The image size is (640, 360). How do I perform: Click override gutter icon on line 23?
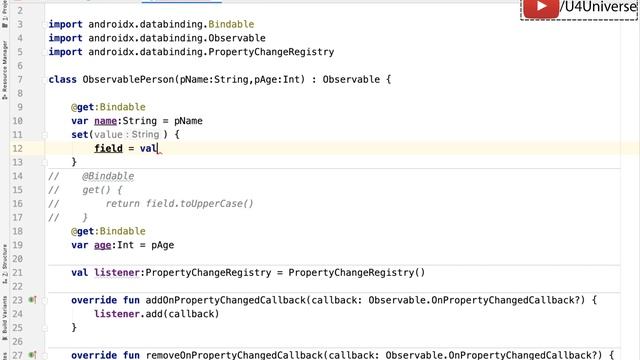point(32,300)
